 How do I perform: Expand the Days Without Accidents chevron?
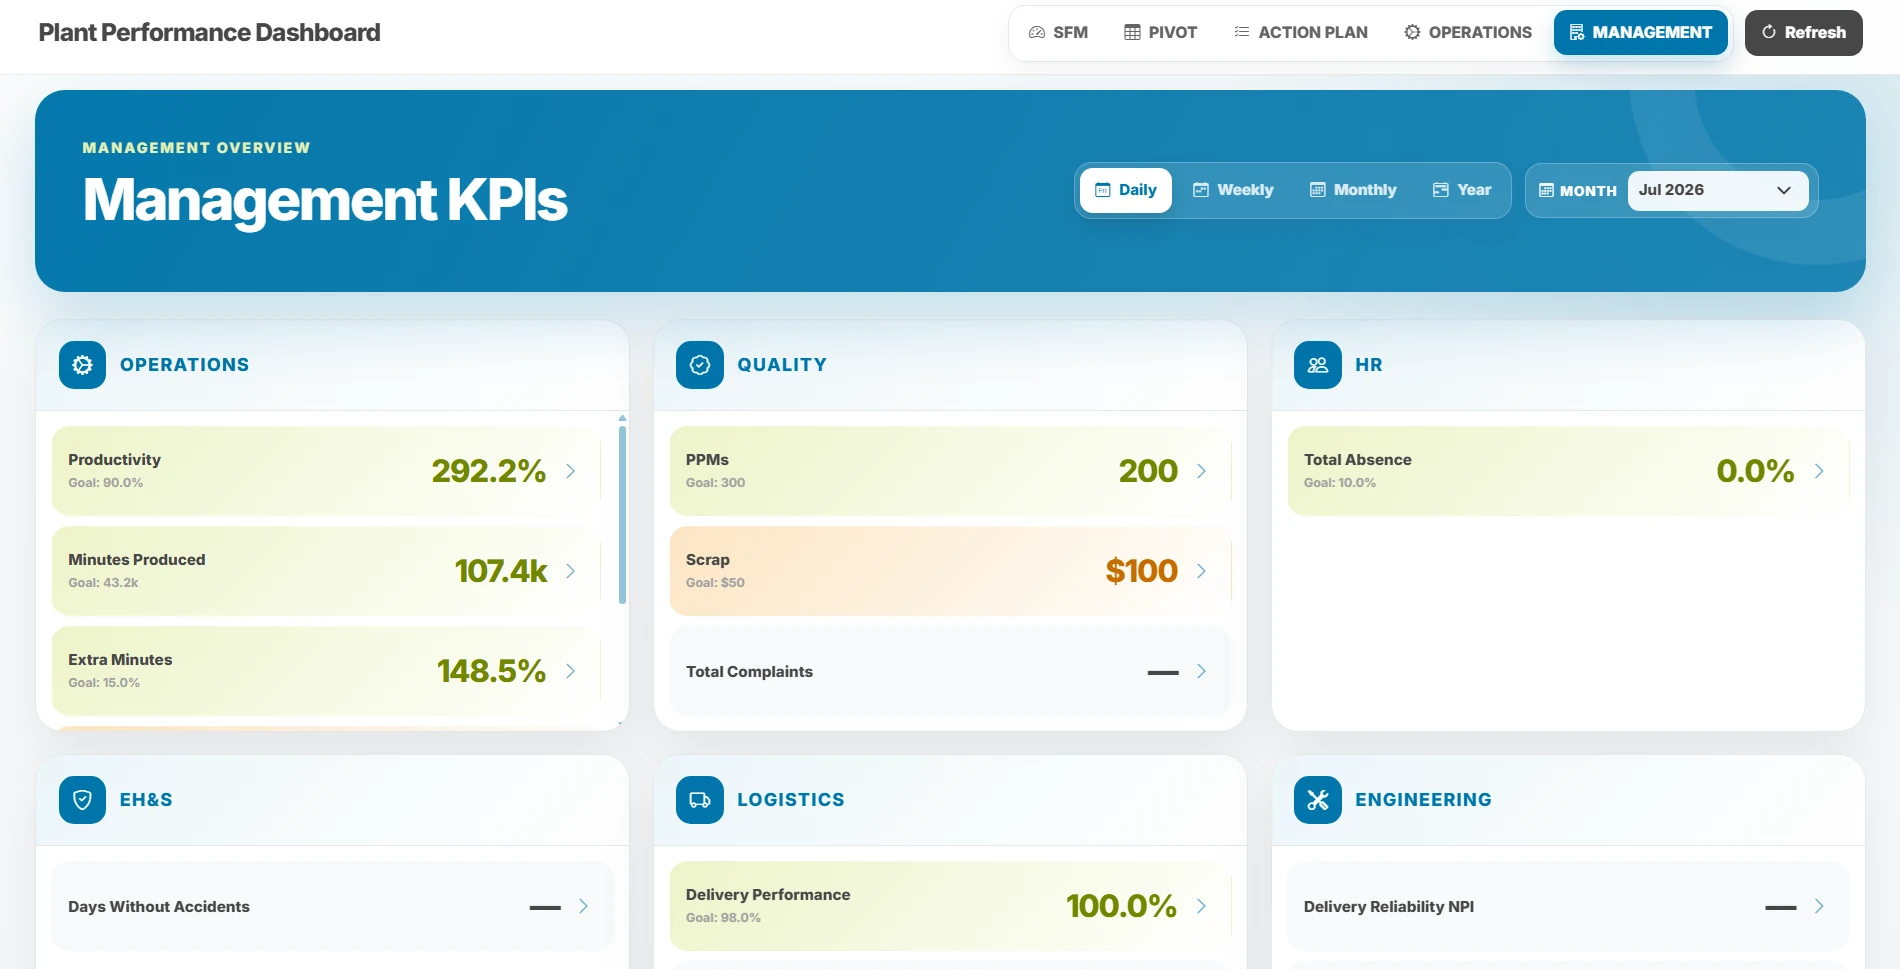[583, 906]
